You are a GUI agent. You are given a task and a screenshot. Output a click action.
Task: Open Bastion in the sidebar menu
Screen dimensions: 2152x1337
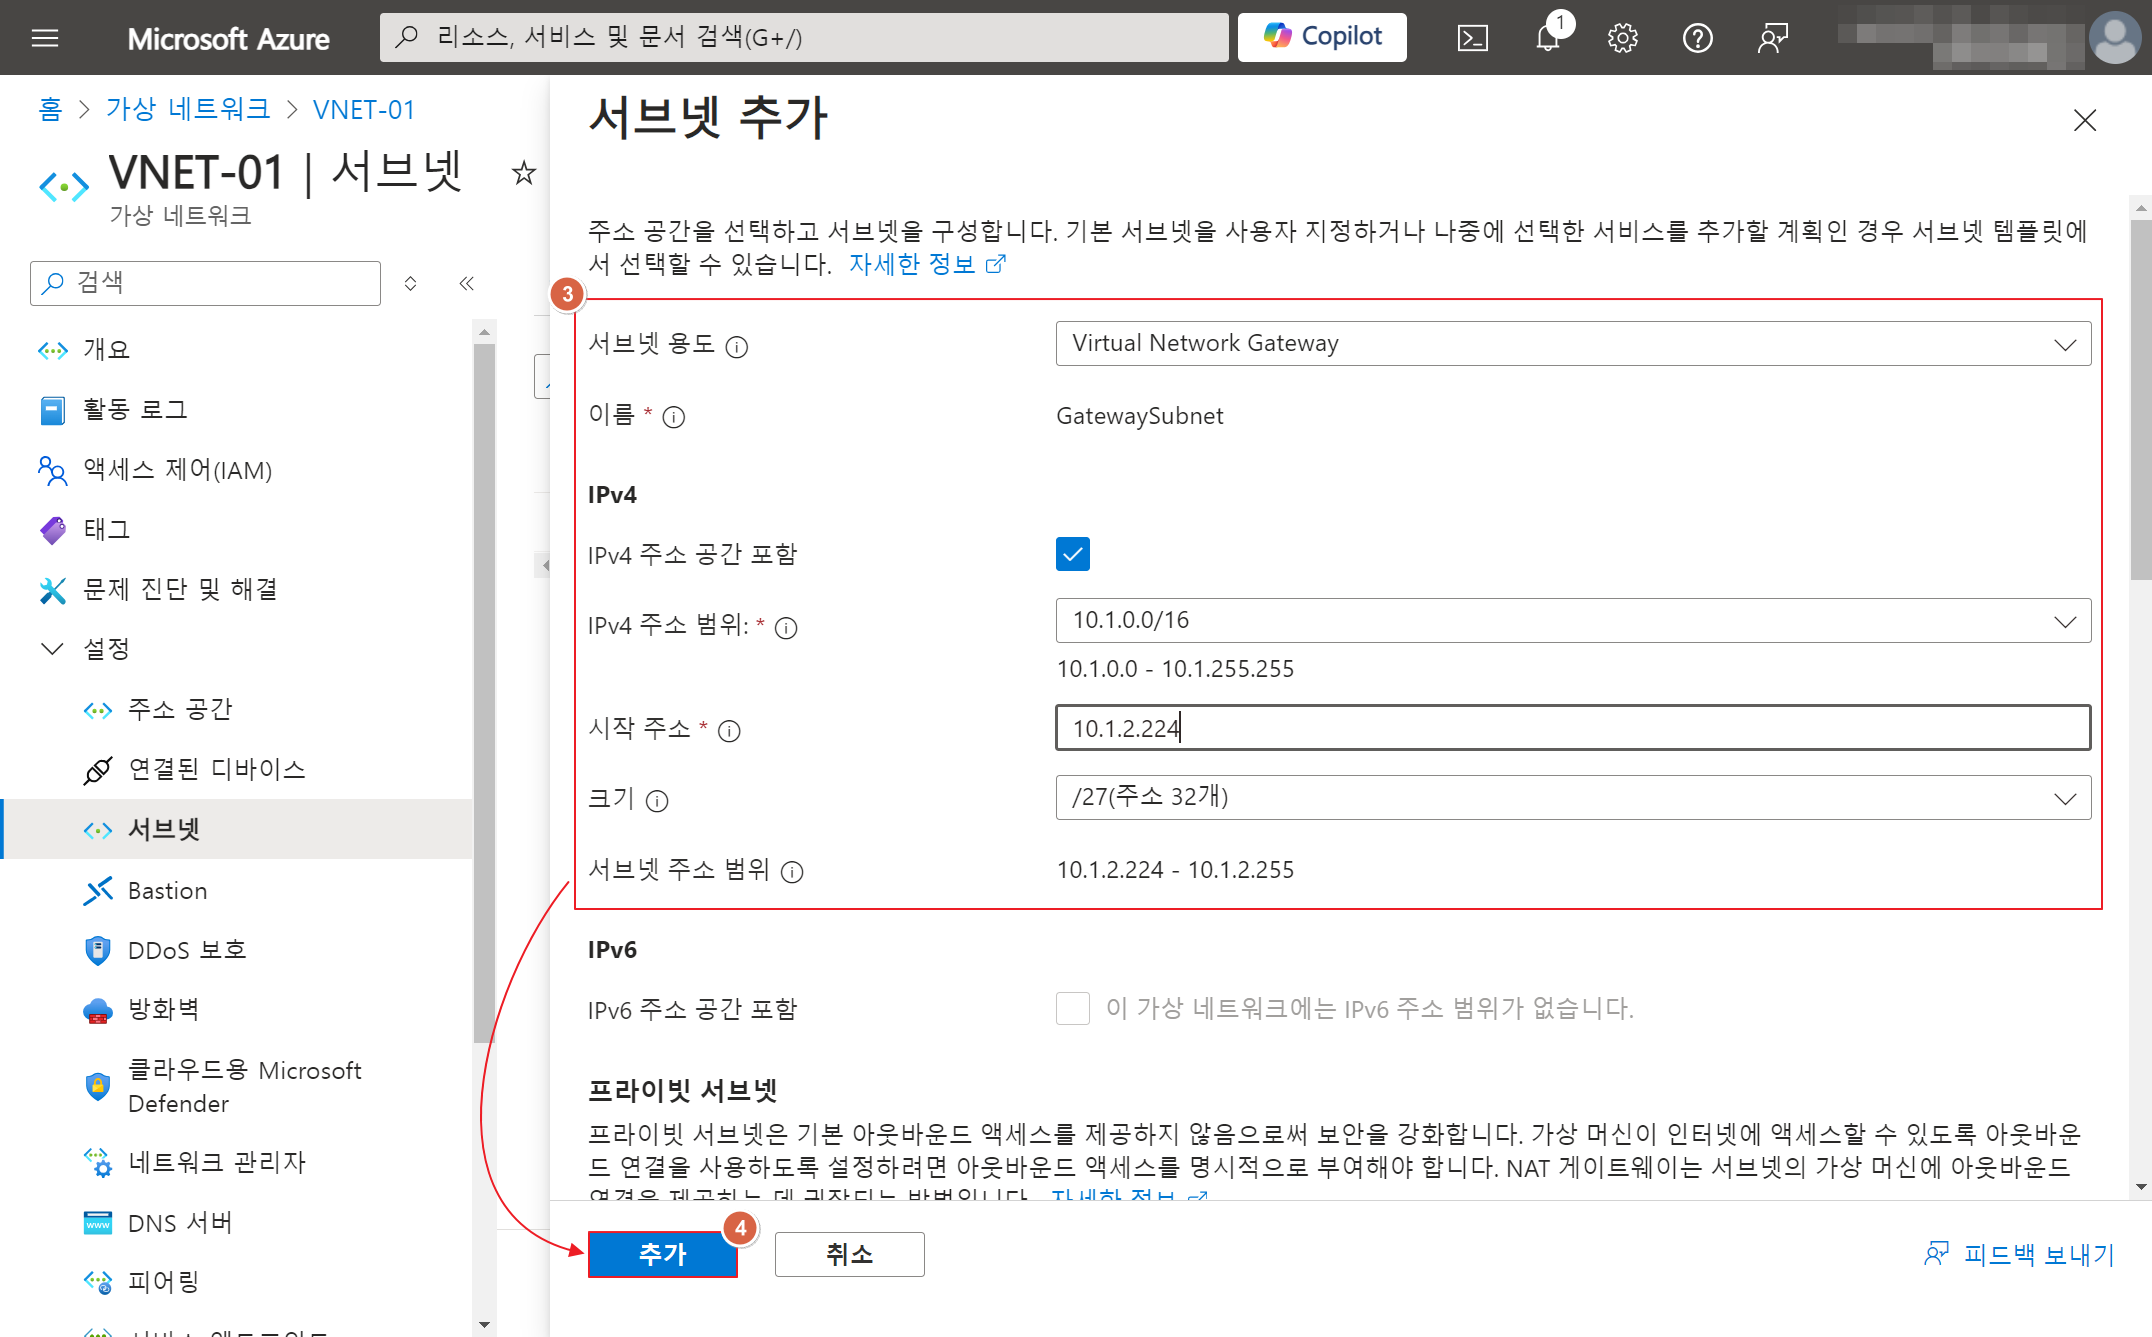coord(167,891)
